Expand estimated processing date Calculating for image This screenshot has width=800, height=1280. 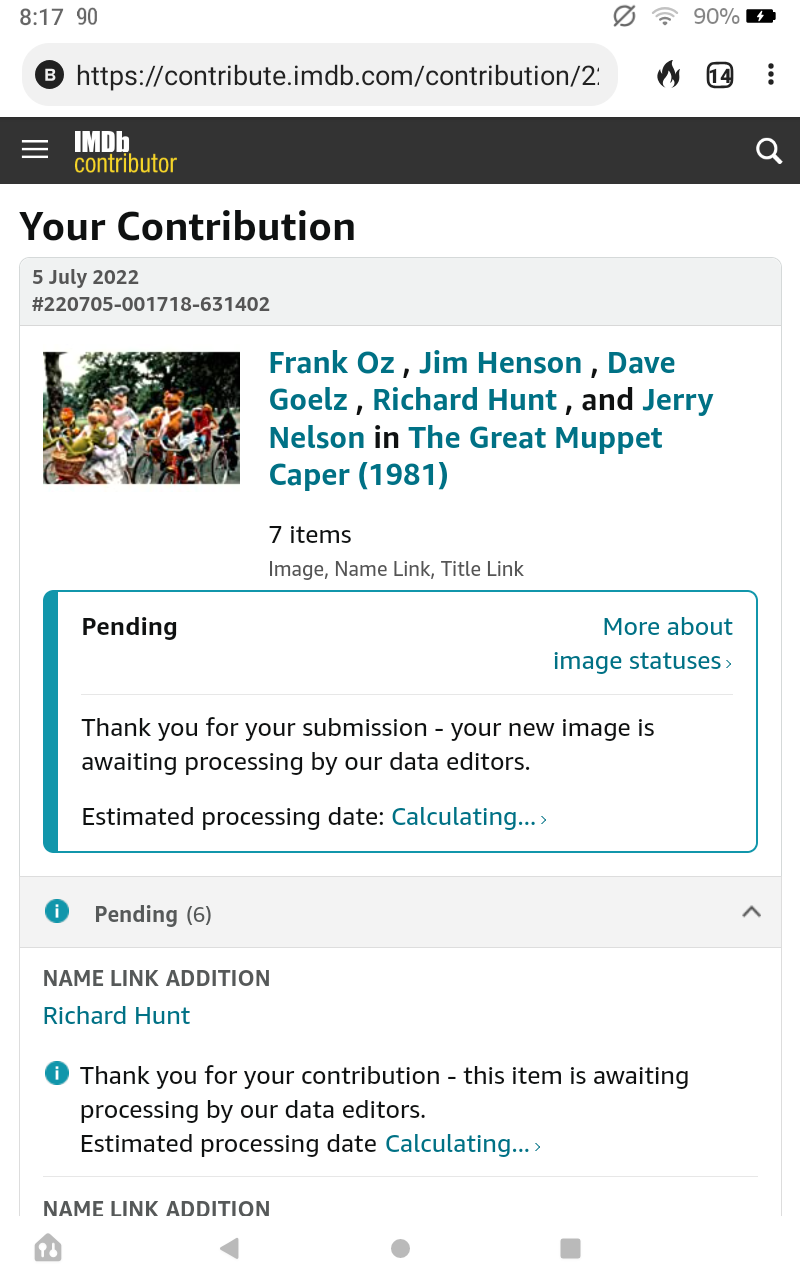pos(468,817)
